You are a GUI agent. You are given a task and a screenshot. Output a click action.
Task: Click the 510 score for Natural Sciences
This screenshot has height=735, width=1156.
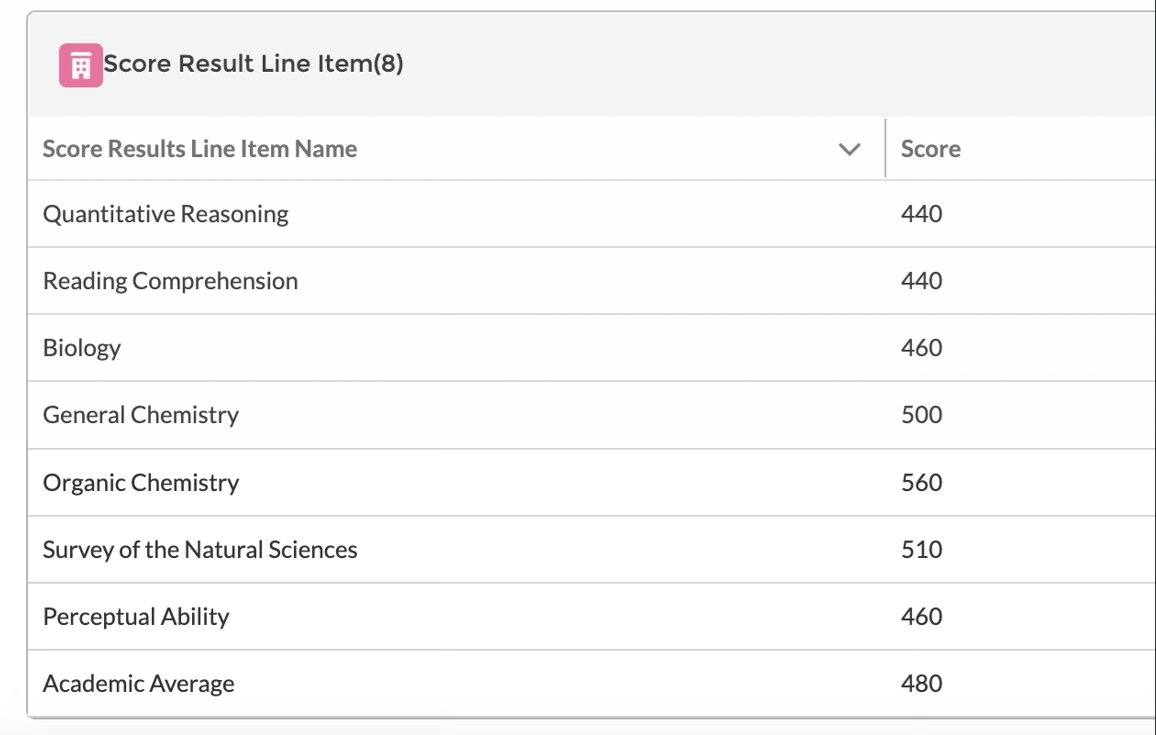pyautogui.click(x=922, y=550)
